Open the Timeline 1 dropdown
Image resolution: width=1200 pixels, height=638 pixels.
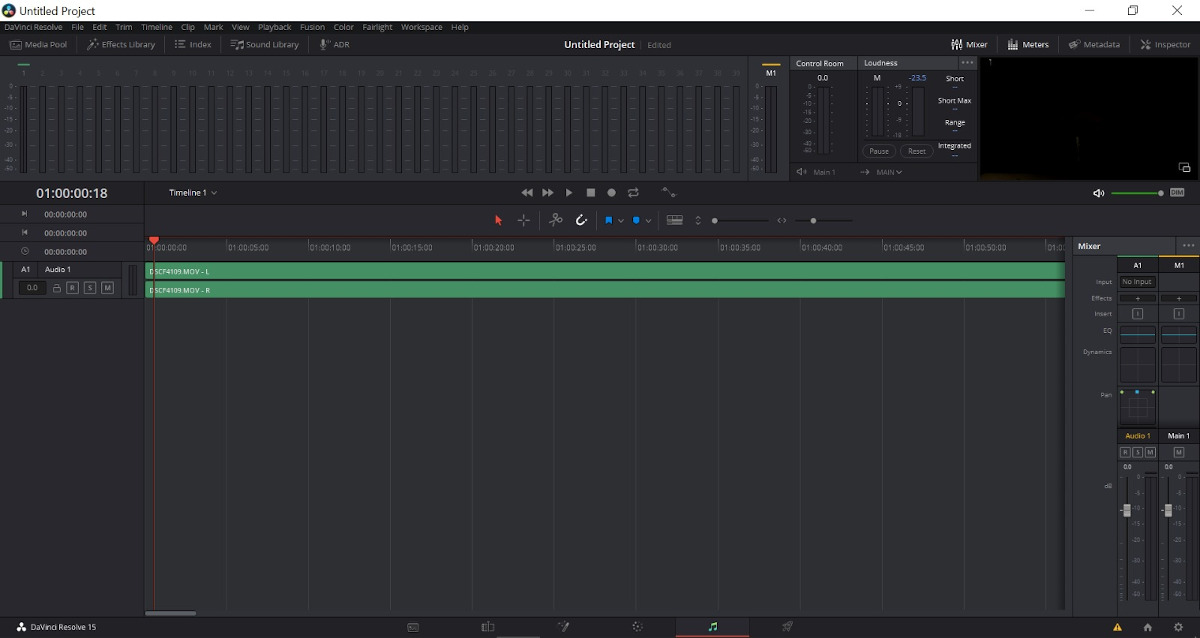pyautogui.click(x=193, y=192)
